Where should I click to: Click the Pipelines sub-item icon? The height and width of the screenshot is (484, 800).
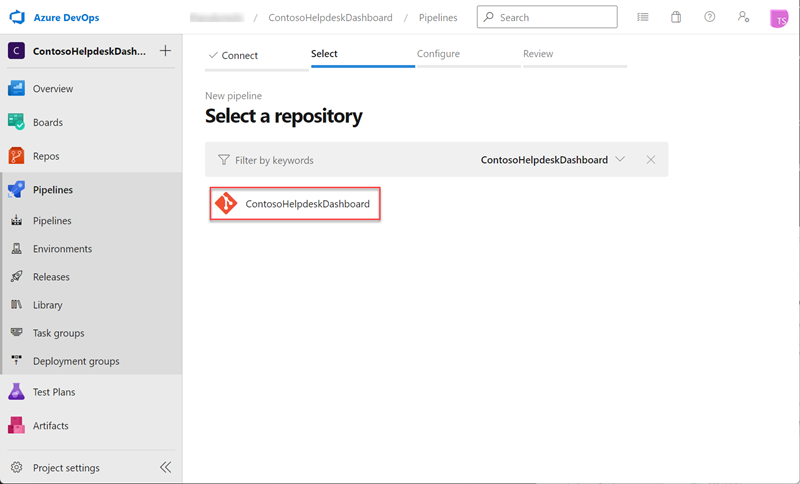click(17, 220)
